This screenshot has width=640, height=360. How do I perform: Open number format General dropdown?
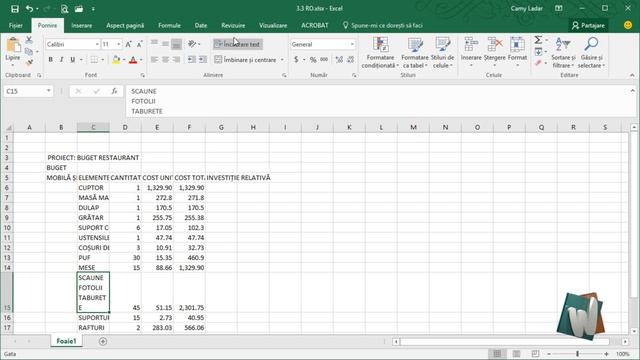pos(352,44)
